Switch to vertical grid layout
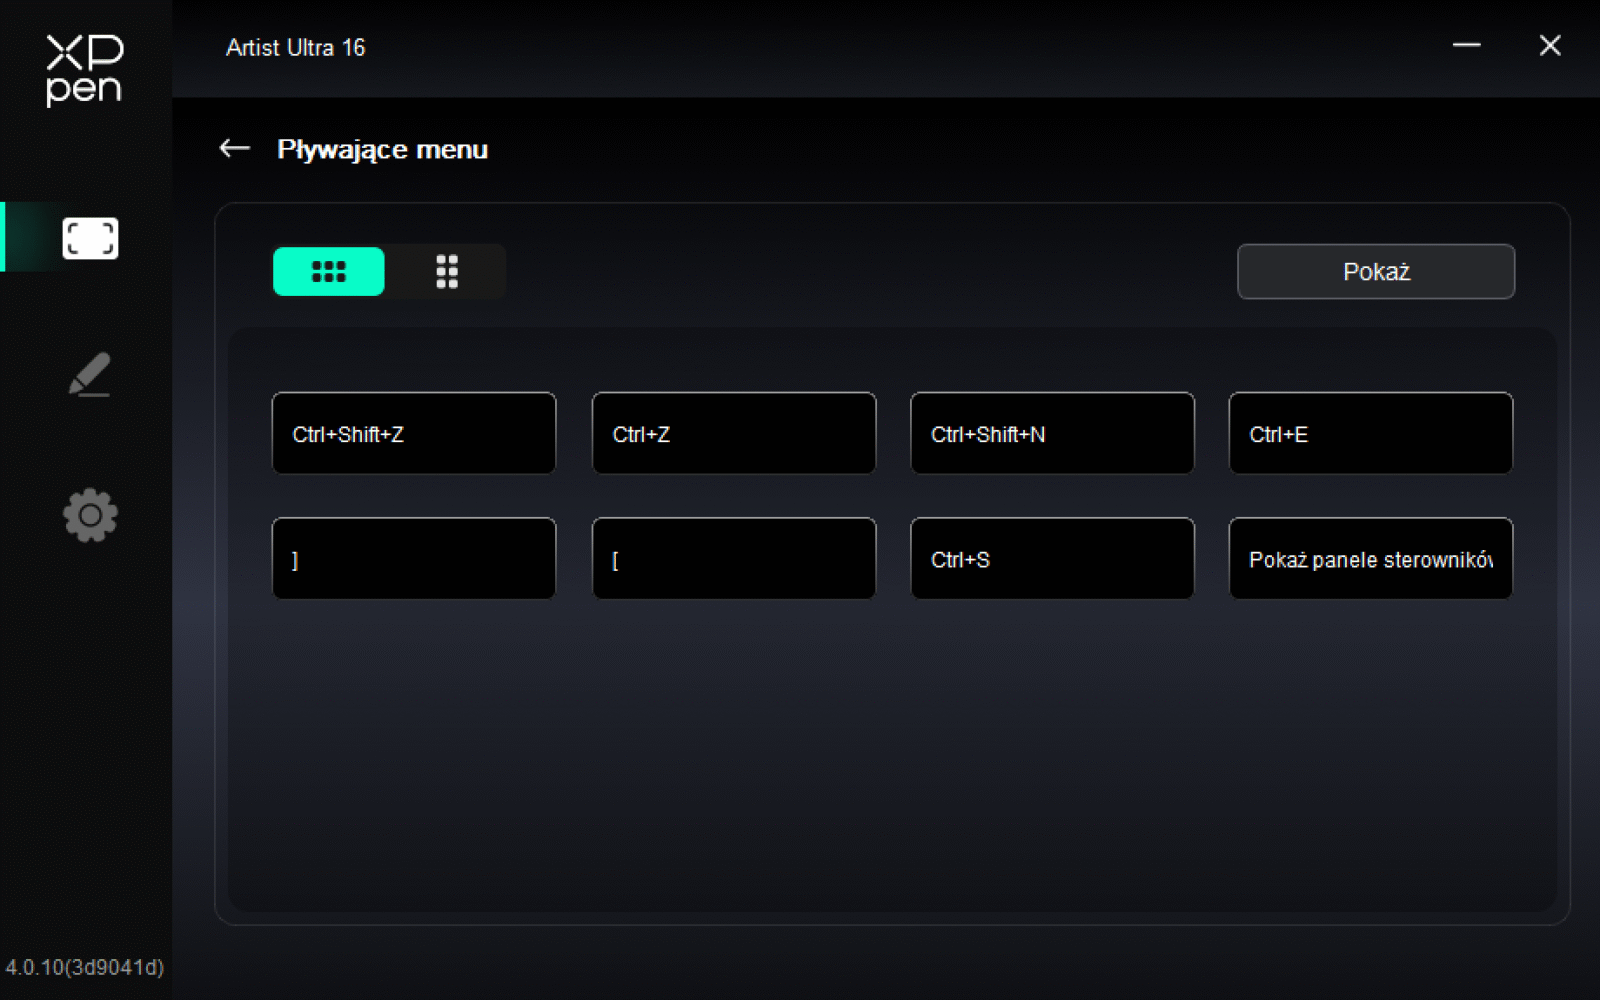Image resolution: width=1600 pixels, height=1000 pixels. coord(447,271)
